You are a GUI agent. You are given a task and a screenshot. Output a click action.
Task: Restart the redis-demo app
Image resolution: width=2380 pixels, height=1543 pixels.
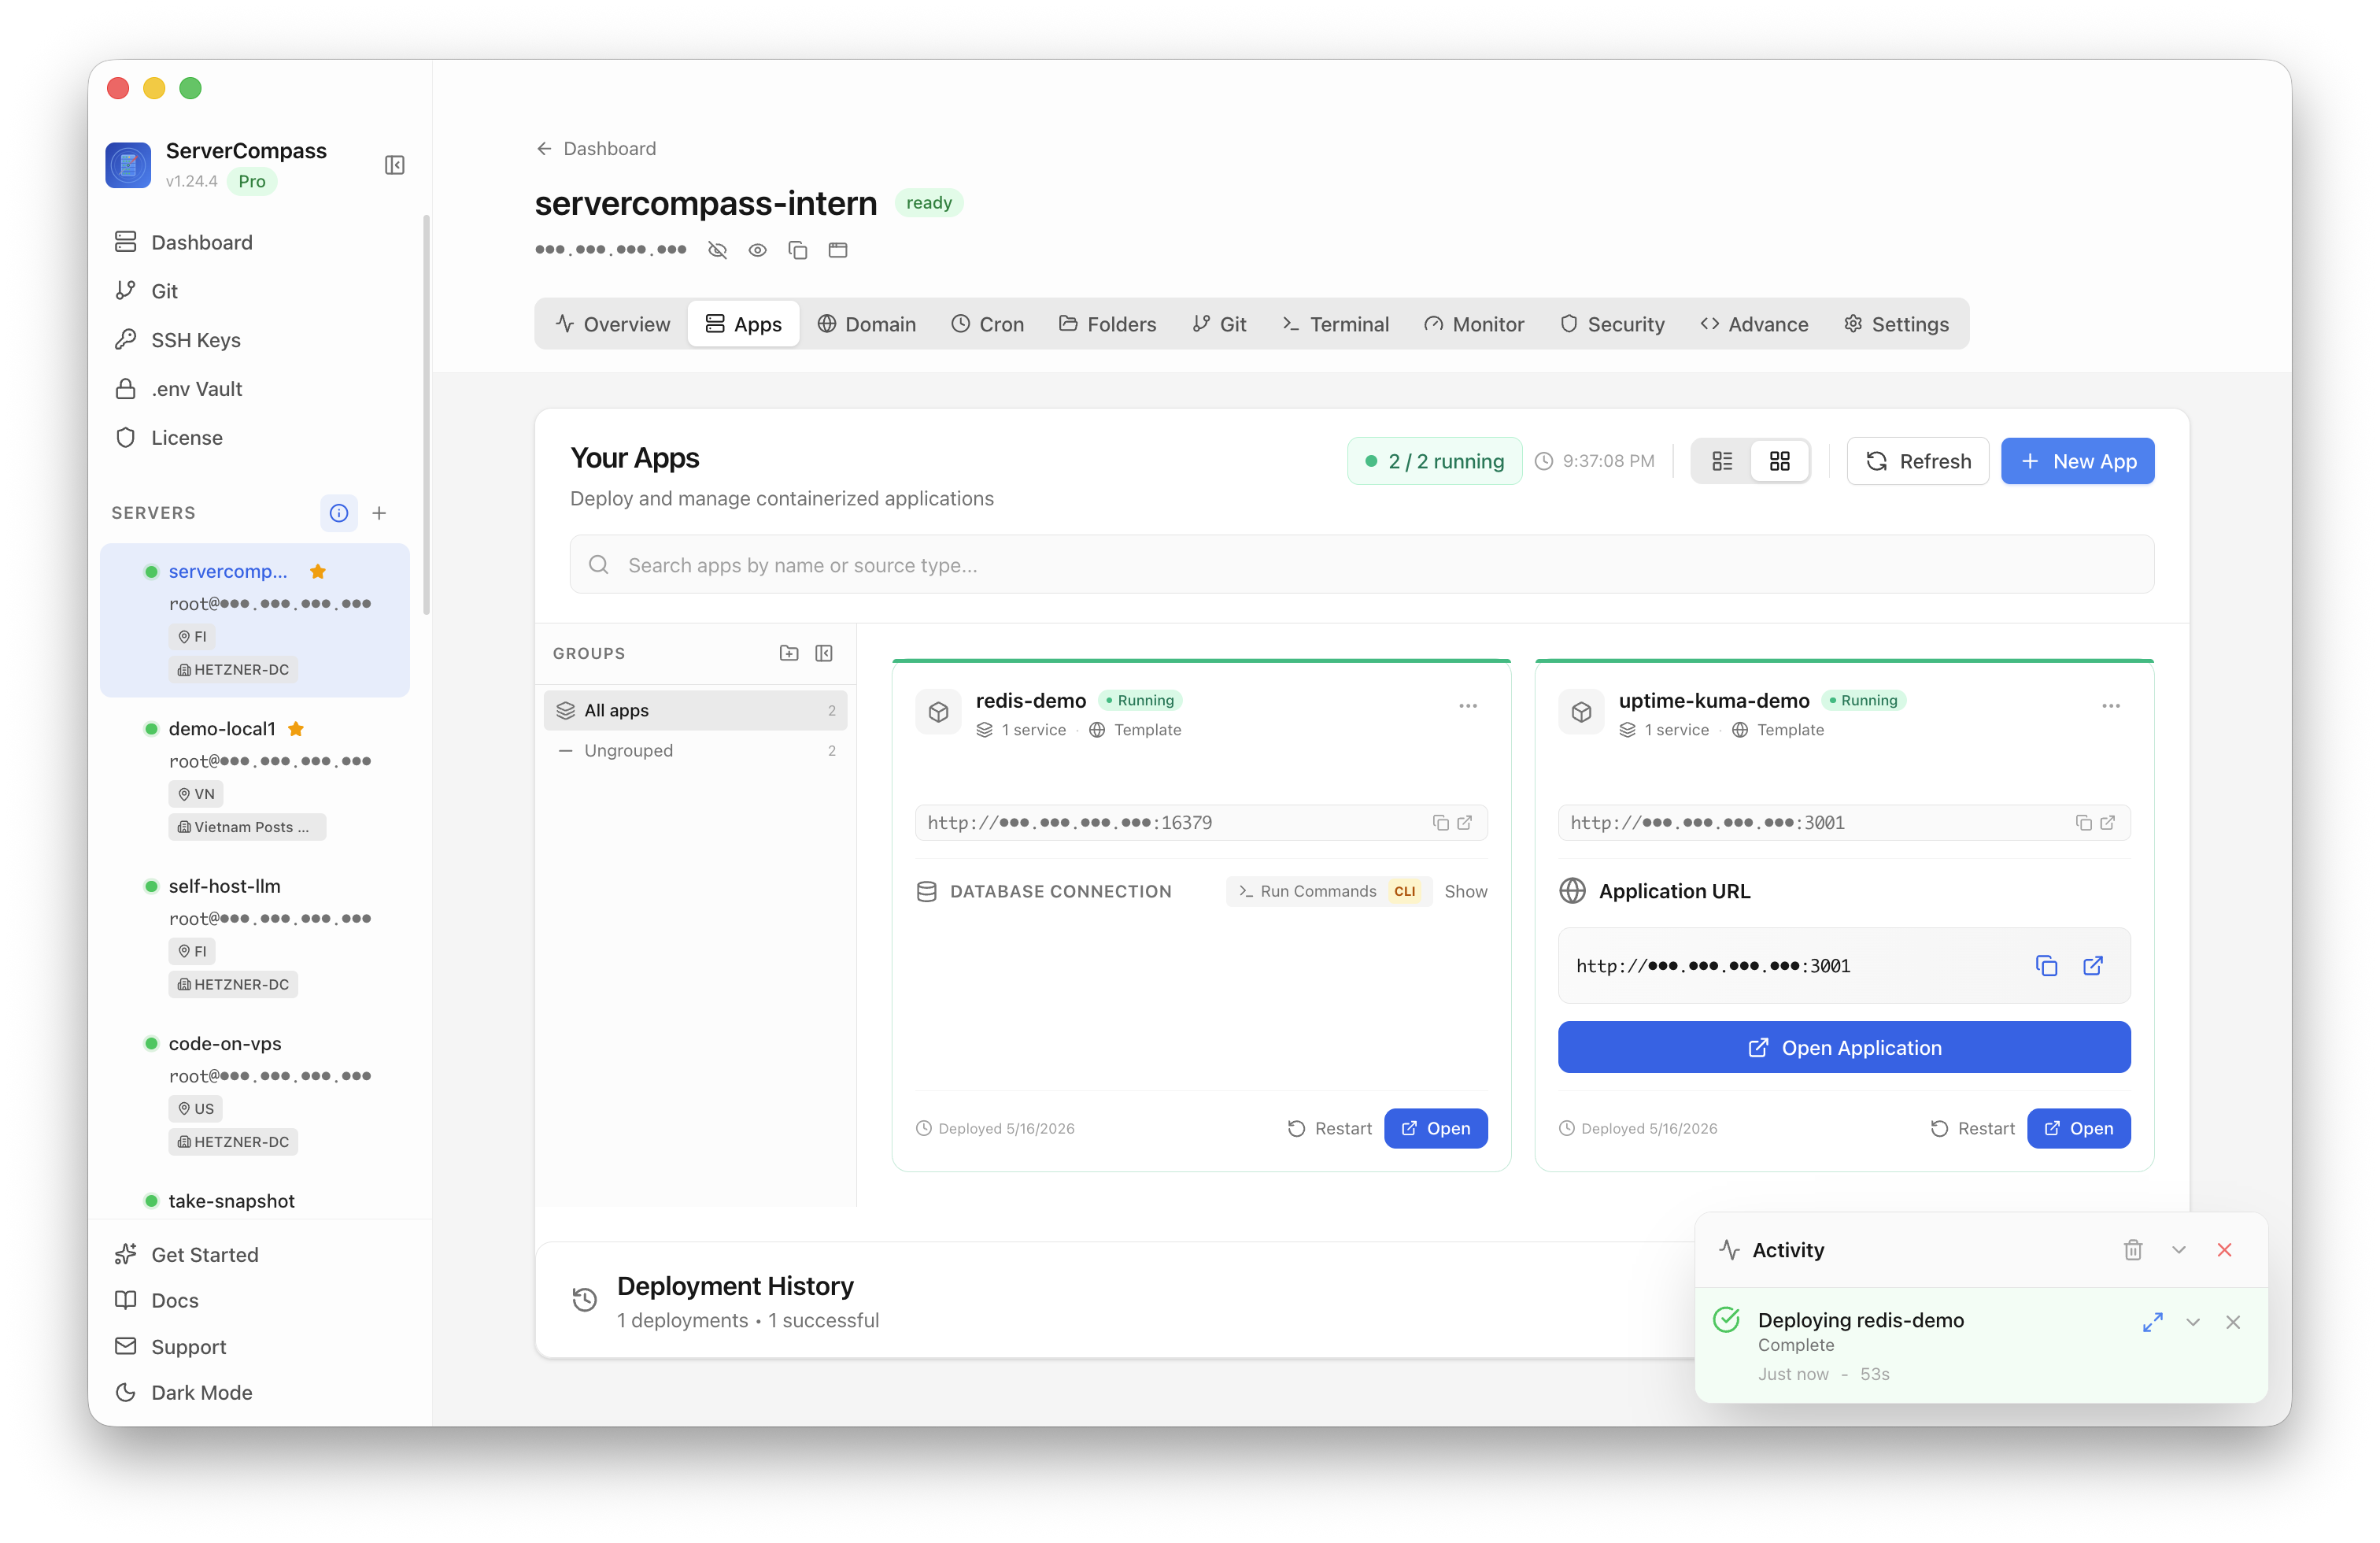pos(1330,1129)
